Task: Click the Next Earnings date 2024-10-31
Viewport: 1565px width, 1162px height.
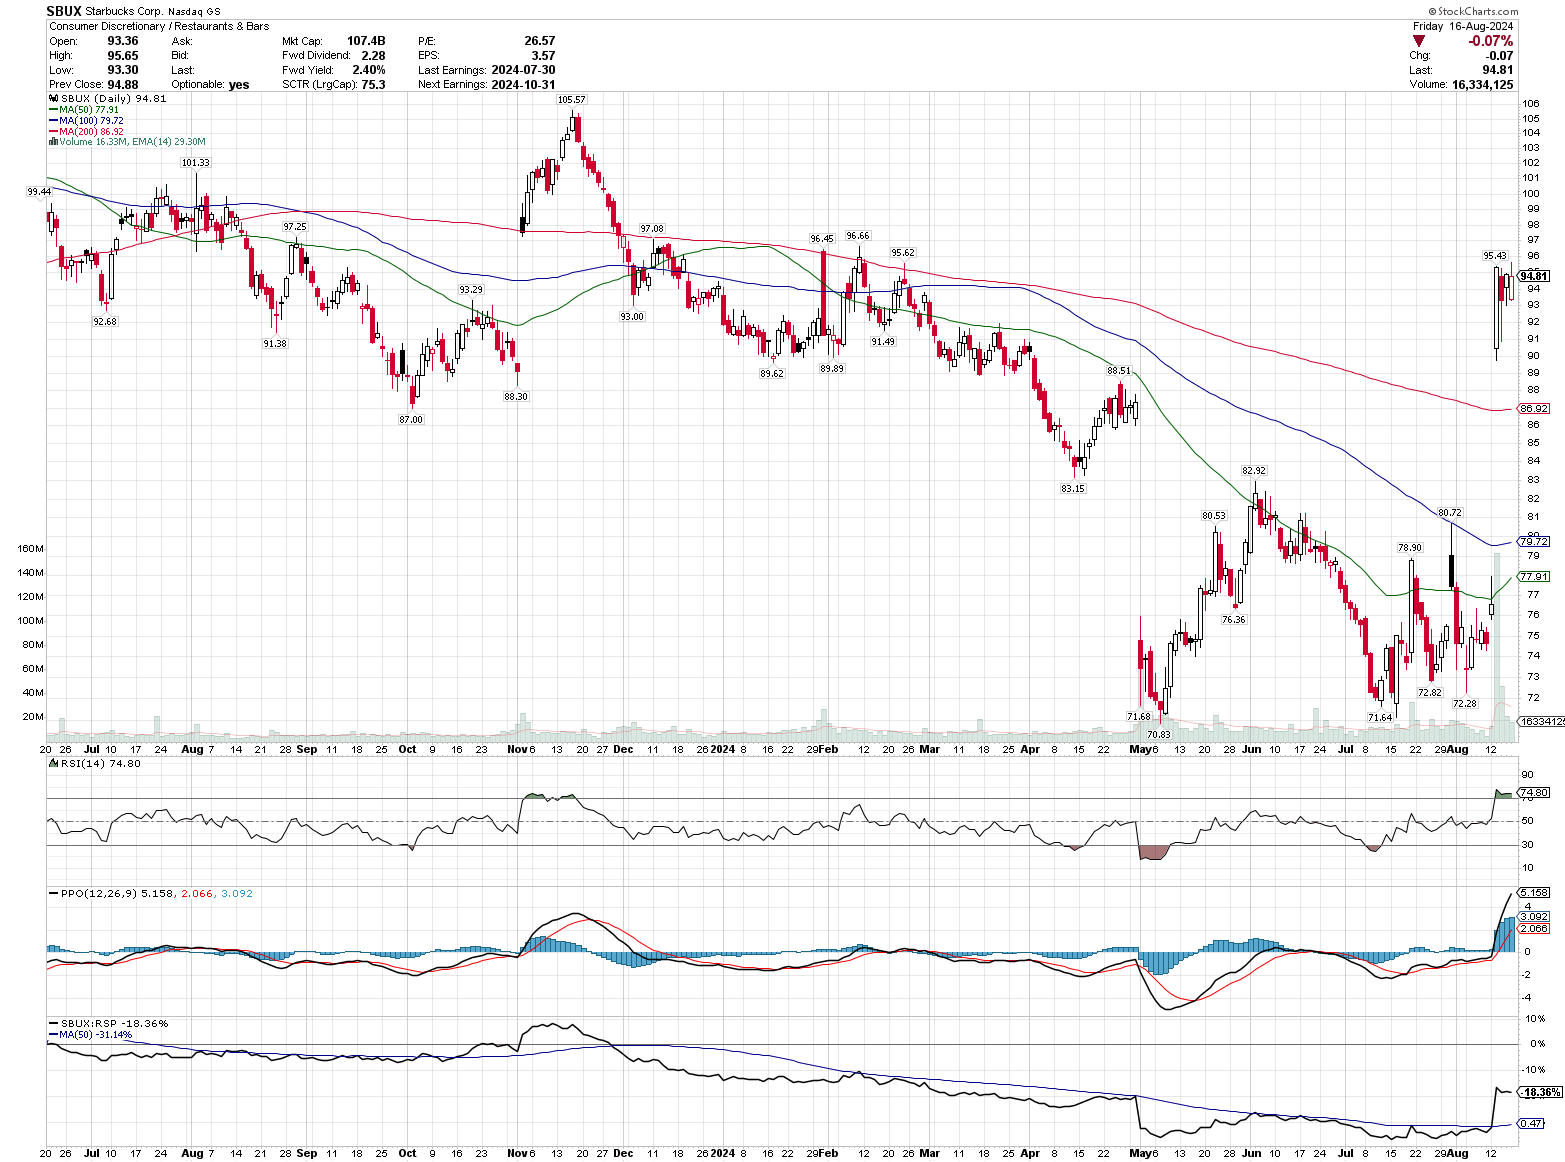Action: click(x=523, y=85)
